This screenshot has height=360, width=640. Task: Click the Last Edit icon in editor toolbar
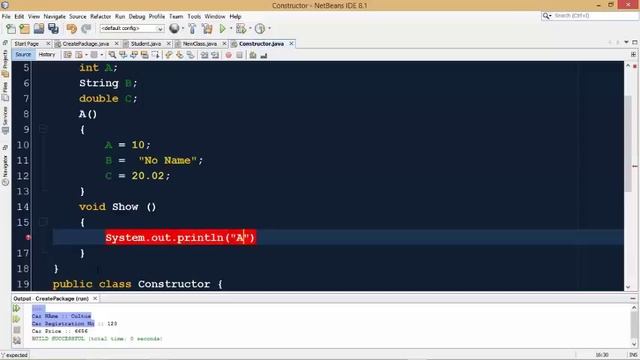click(x=68, y=55)
